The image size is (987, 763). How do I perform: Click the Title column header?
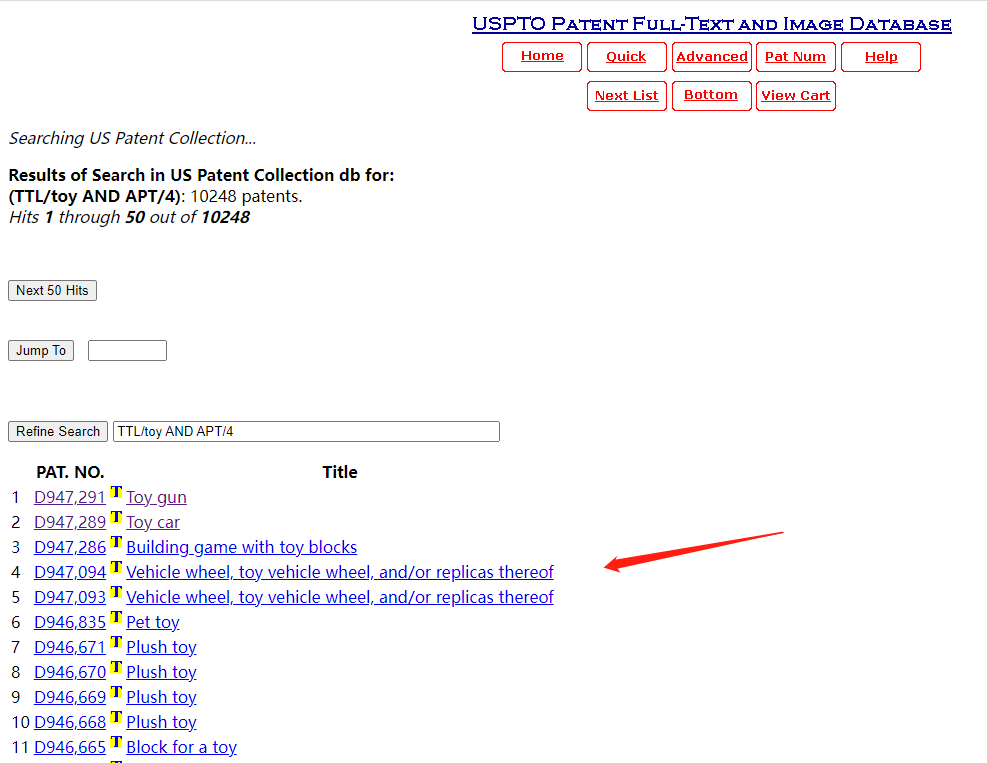coord(340,472)
